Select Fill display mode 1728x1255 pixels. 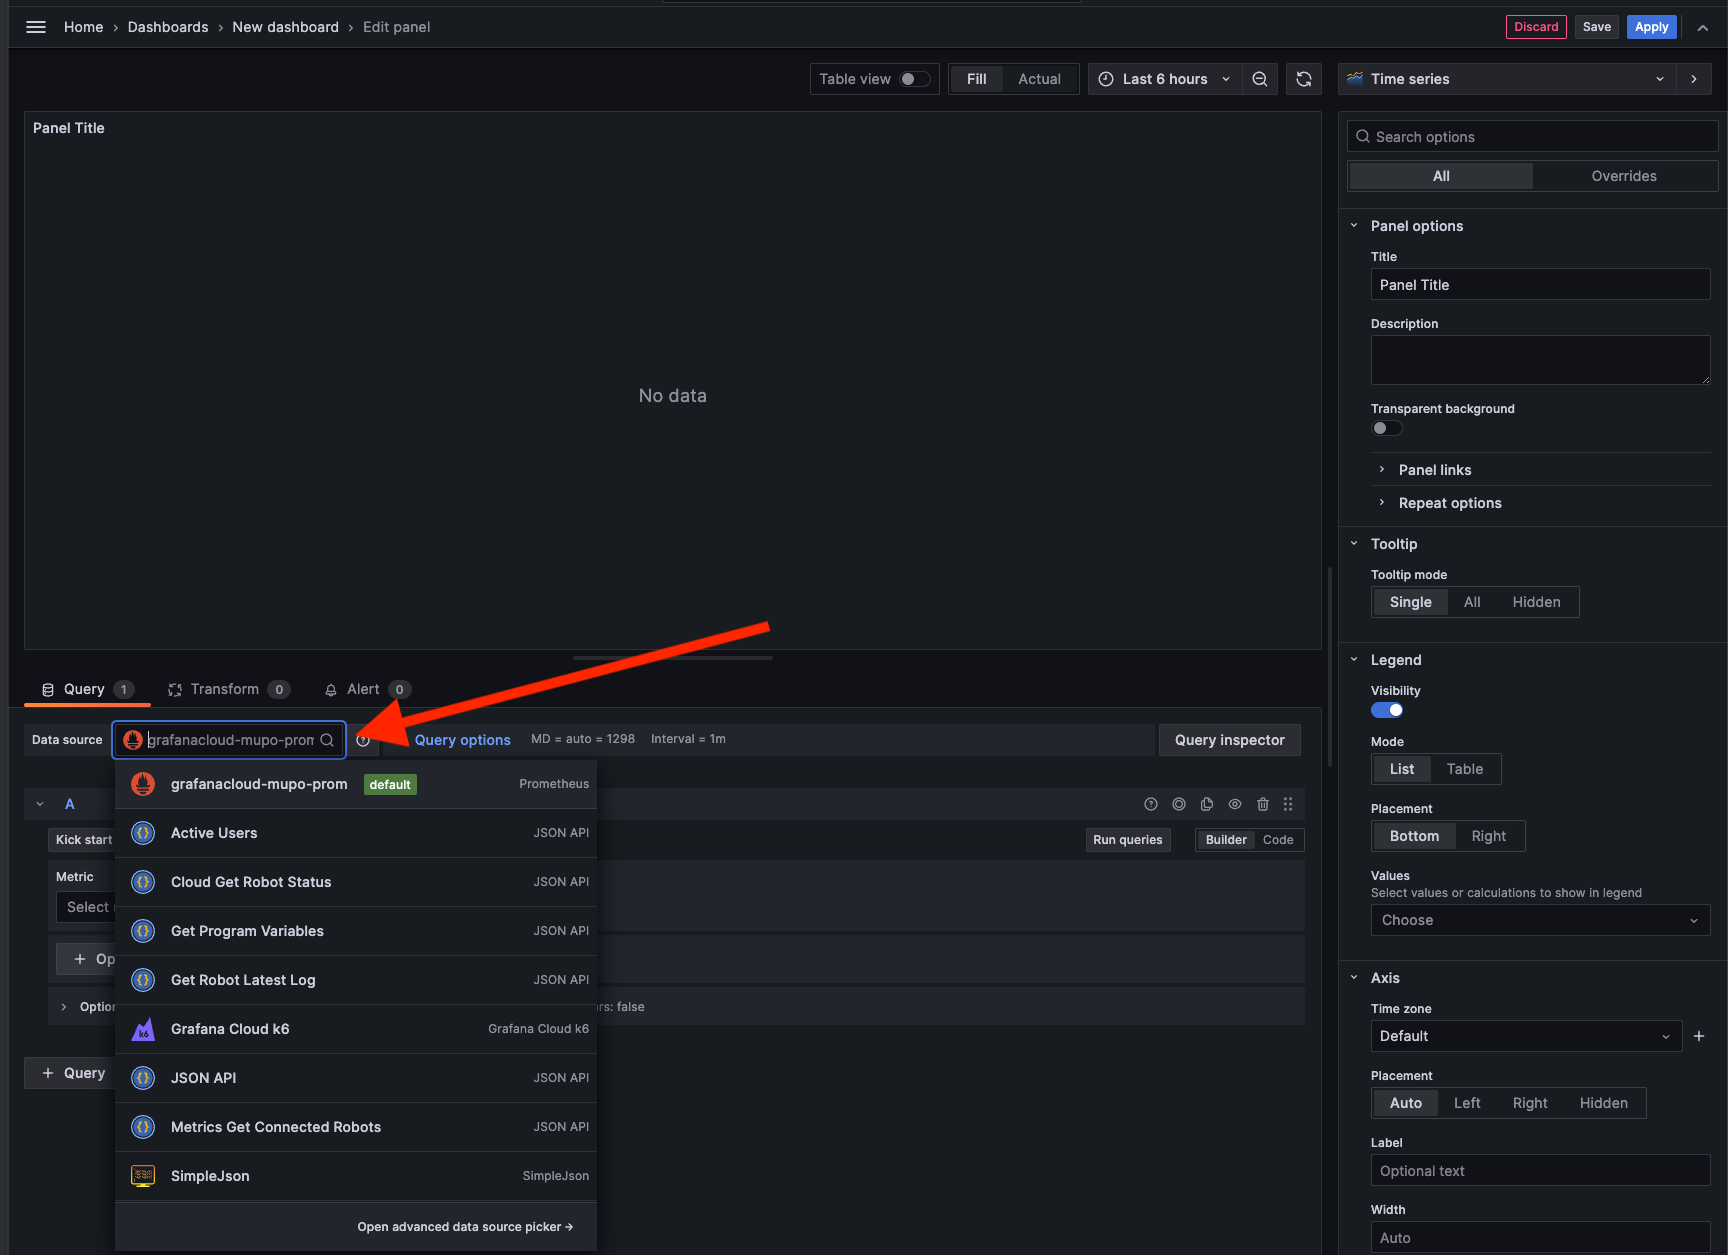point(976,79)
